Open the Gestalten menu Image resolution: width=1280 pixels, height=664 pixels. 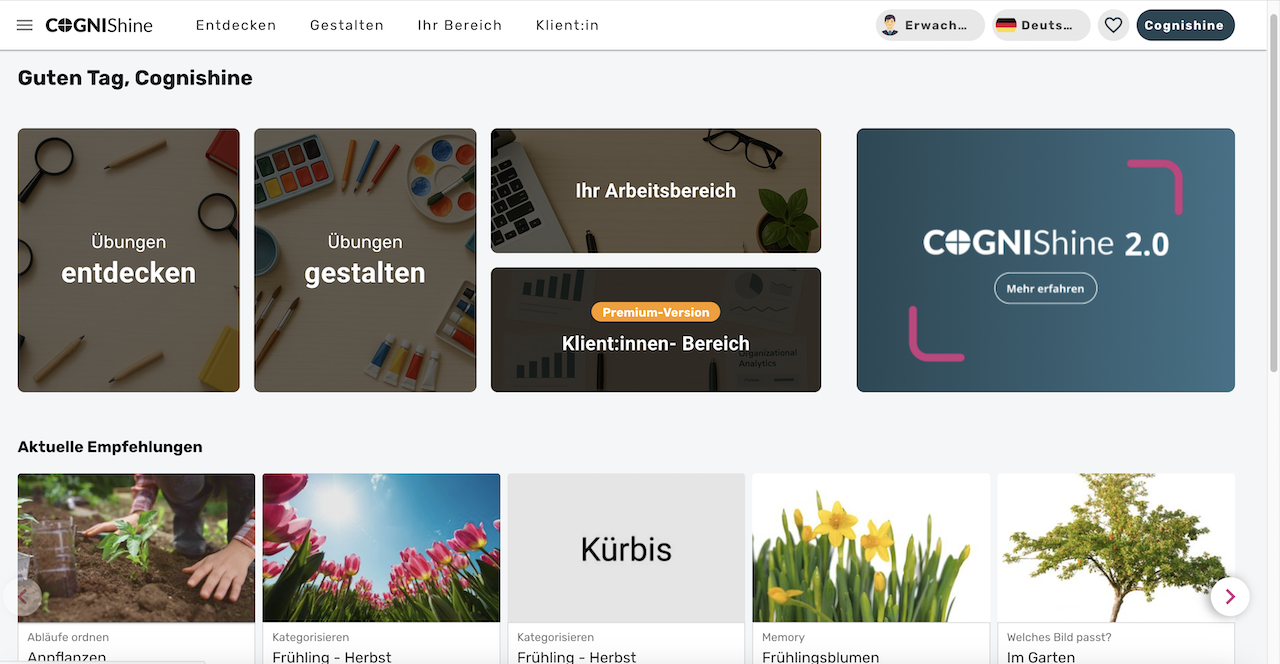[347, 25]
